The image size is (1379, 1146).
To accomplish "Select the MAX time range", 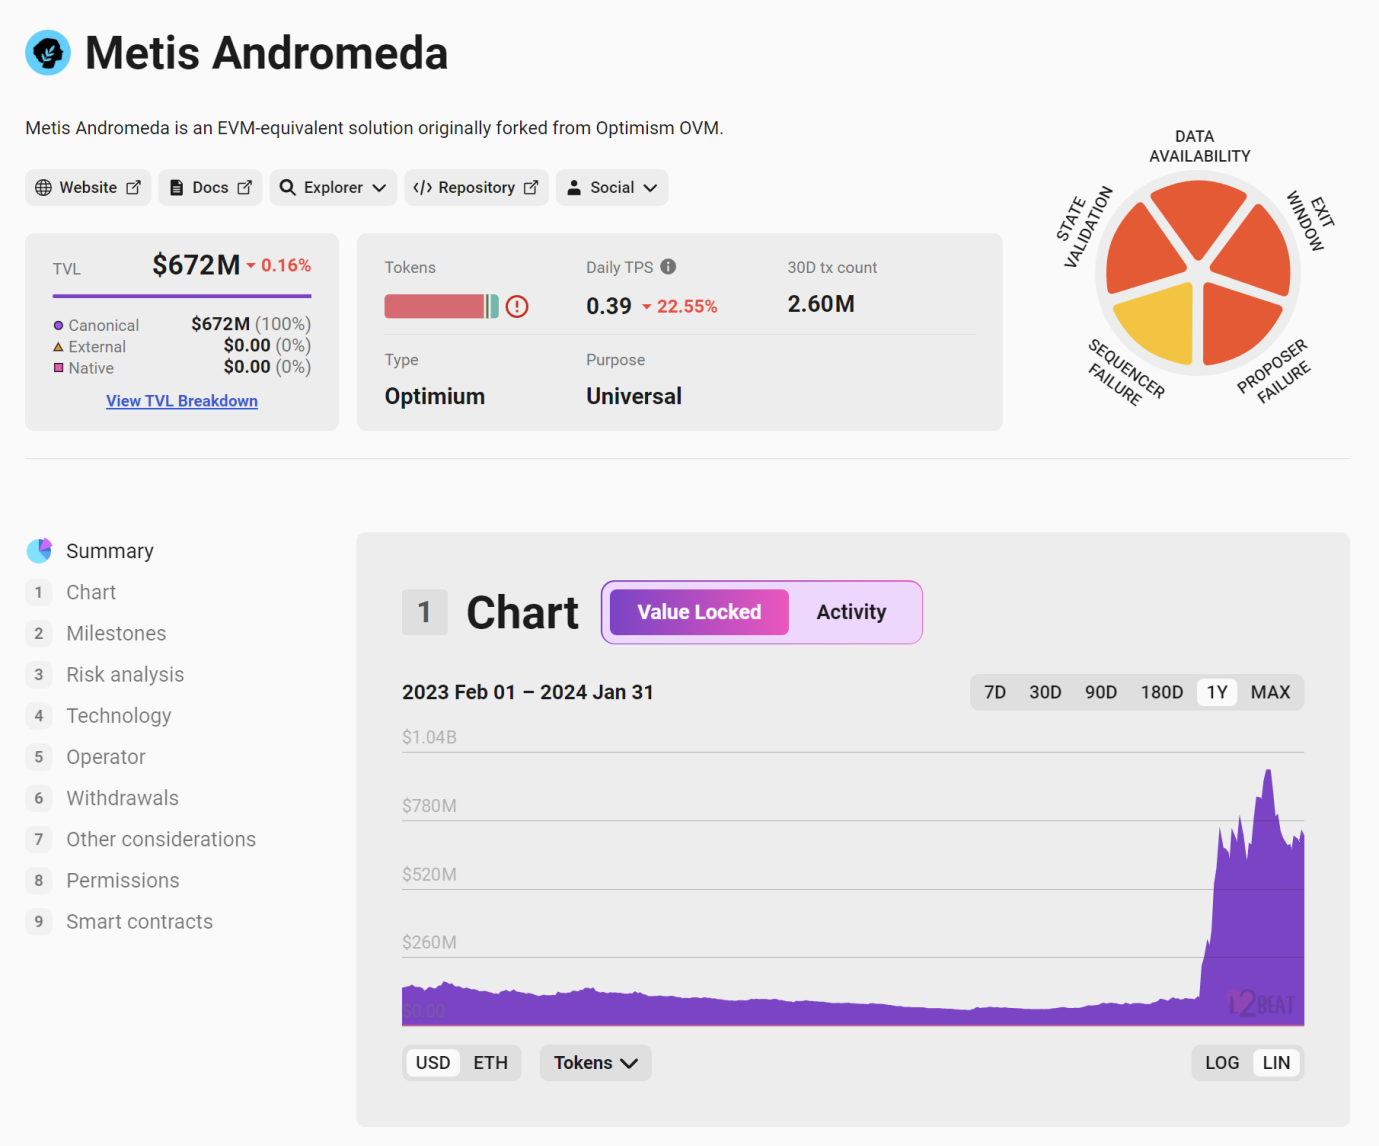I will pyautogui.click(x=1269, y=691).
